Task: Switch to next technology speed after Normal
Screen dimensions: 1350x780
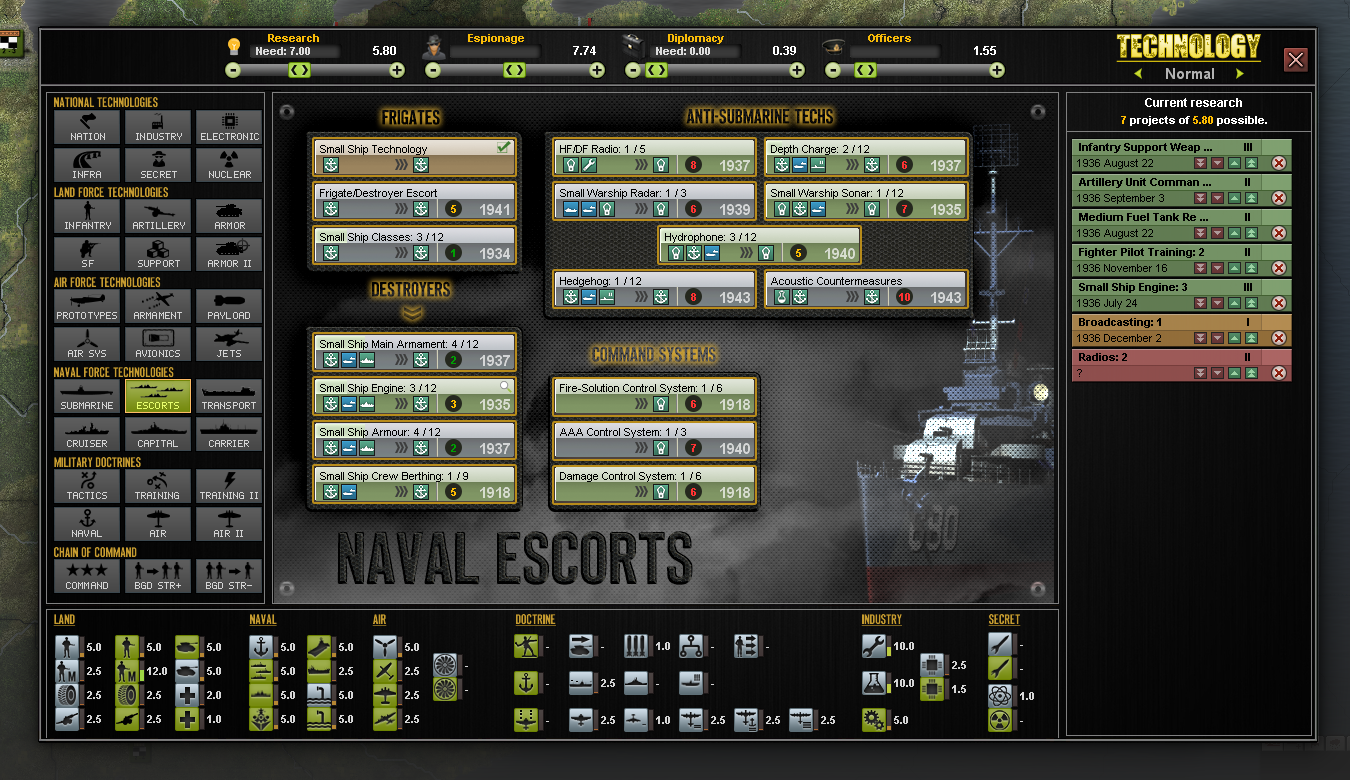Action: point(1240,74)
